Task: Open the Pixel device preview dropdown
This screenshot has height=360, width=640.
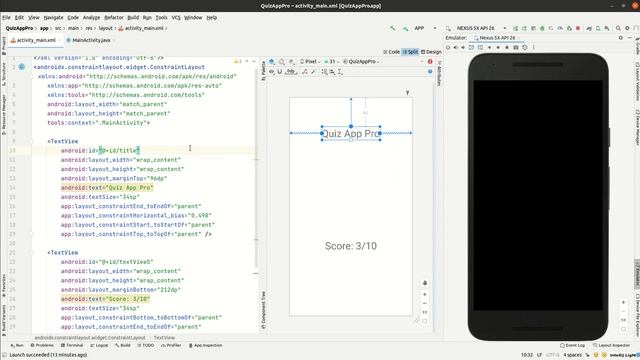Action: point(310,62)
